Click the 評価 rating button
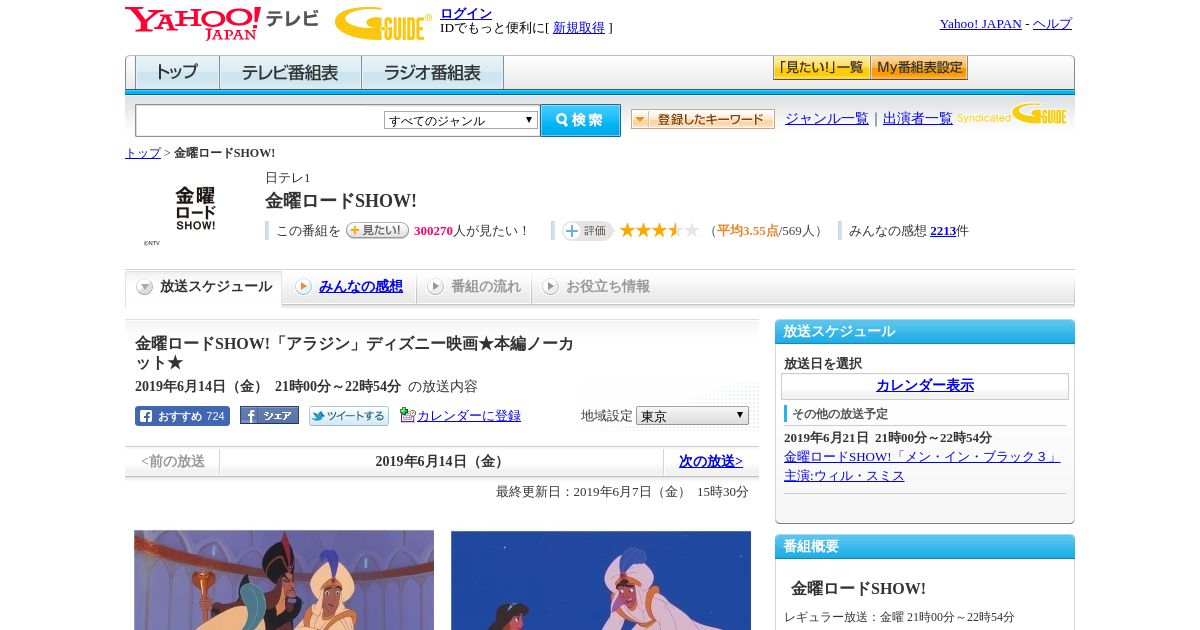The image size is (1200, 630). [x=587, y=231]
